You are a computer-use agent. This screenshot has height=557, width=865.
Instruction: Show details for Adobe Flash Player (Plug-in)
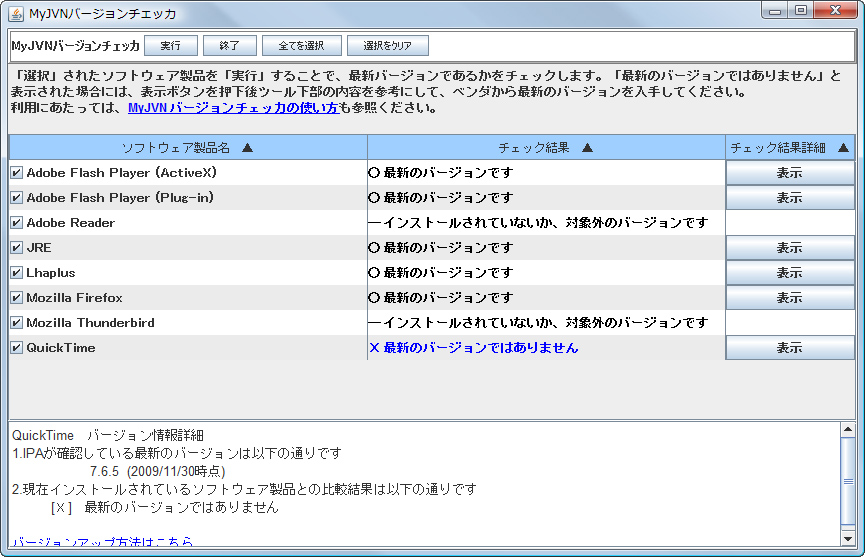(x=790, y=197)
